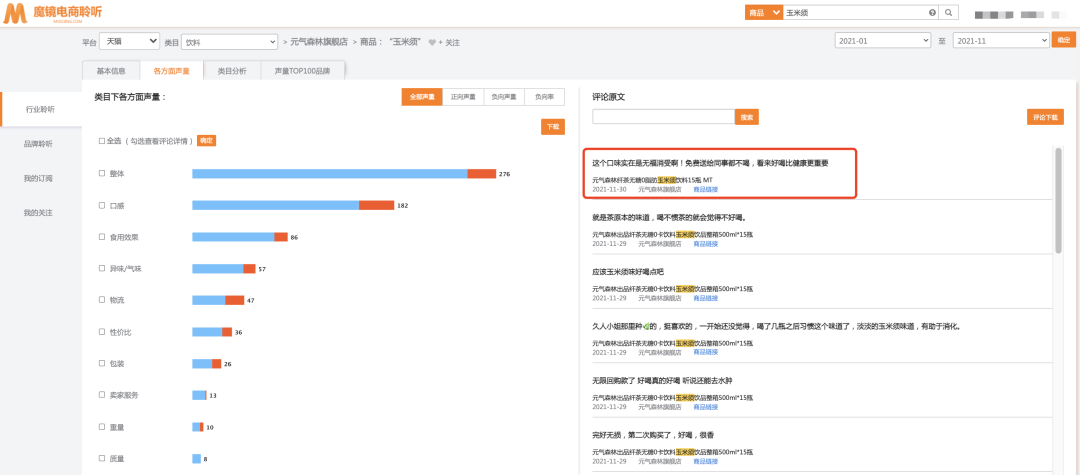This screenshot has height=475, width=1080.
Task: Switch to the 类目分析 tab
Action: [x=232, y=71]
